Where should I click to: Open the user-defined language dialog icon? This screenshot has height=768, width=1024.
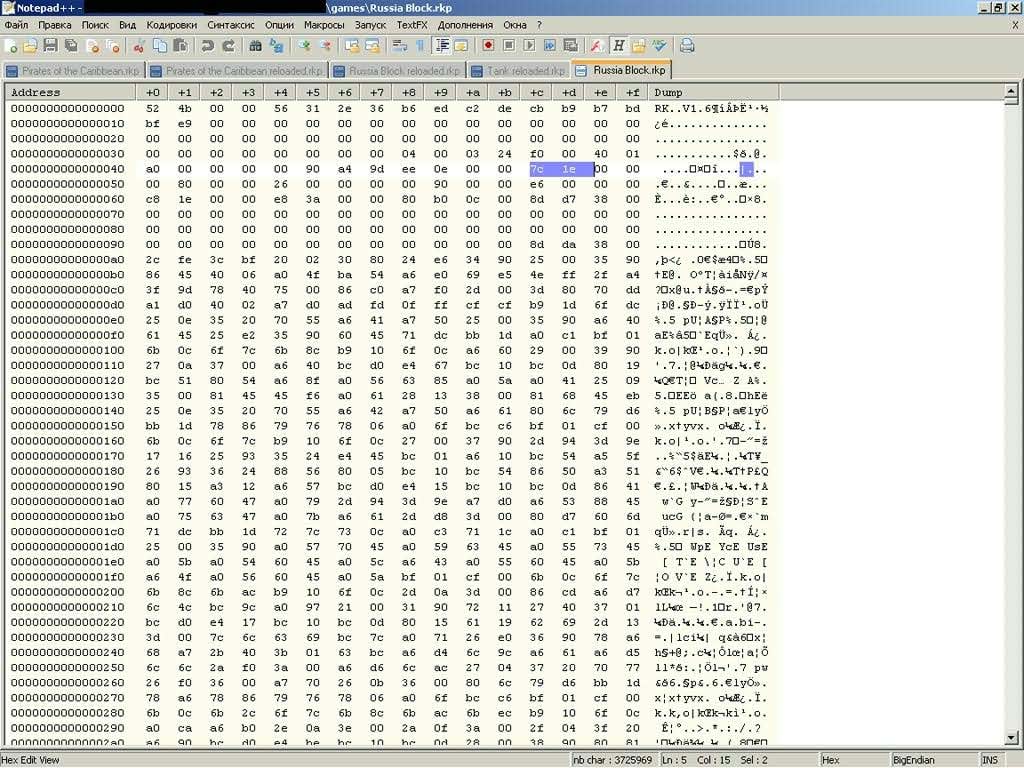pyautogui.click(x=461, y=46)
